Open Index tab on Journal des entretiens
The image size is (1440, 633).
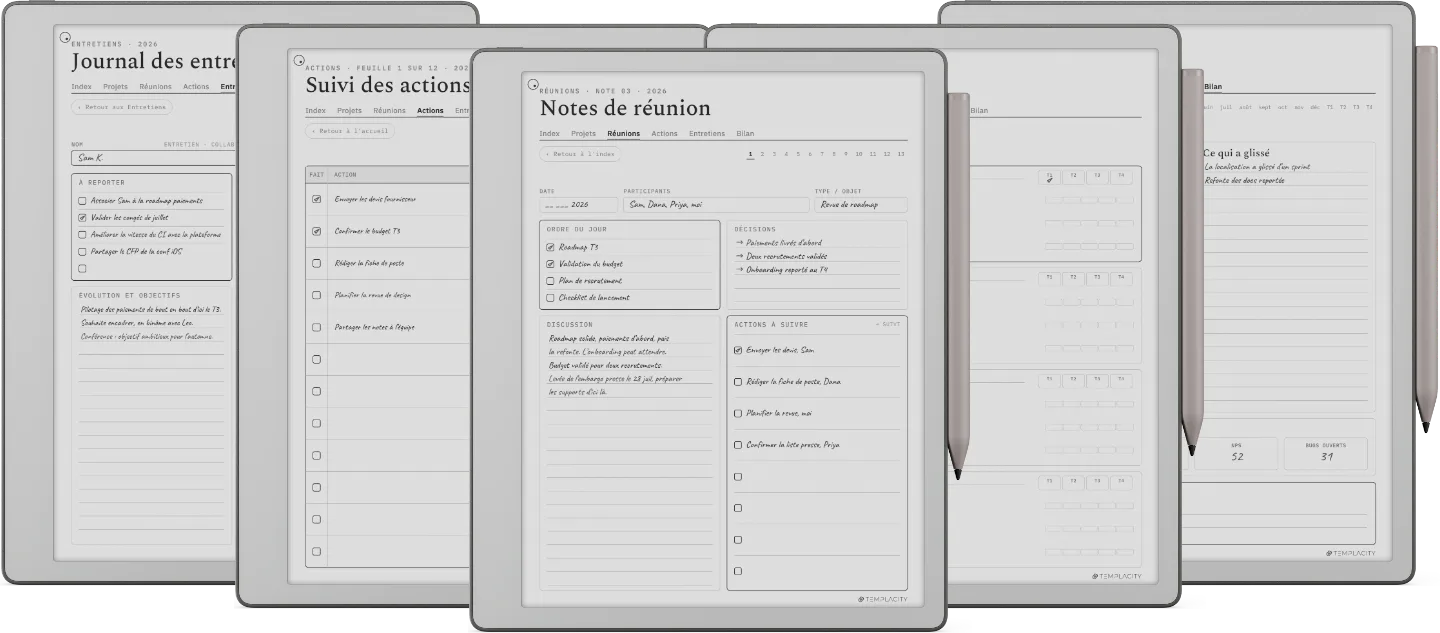[x=82, y=87]
